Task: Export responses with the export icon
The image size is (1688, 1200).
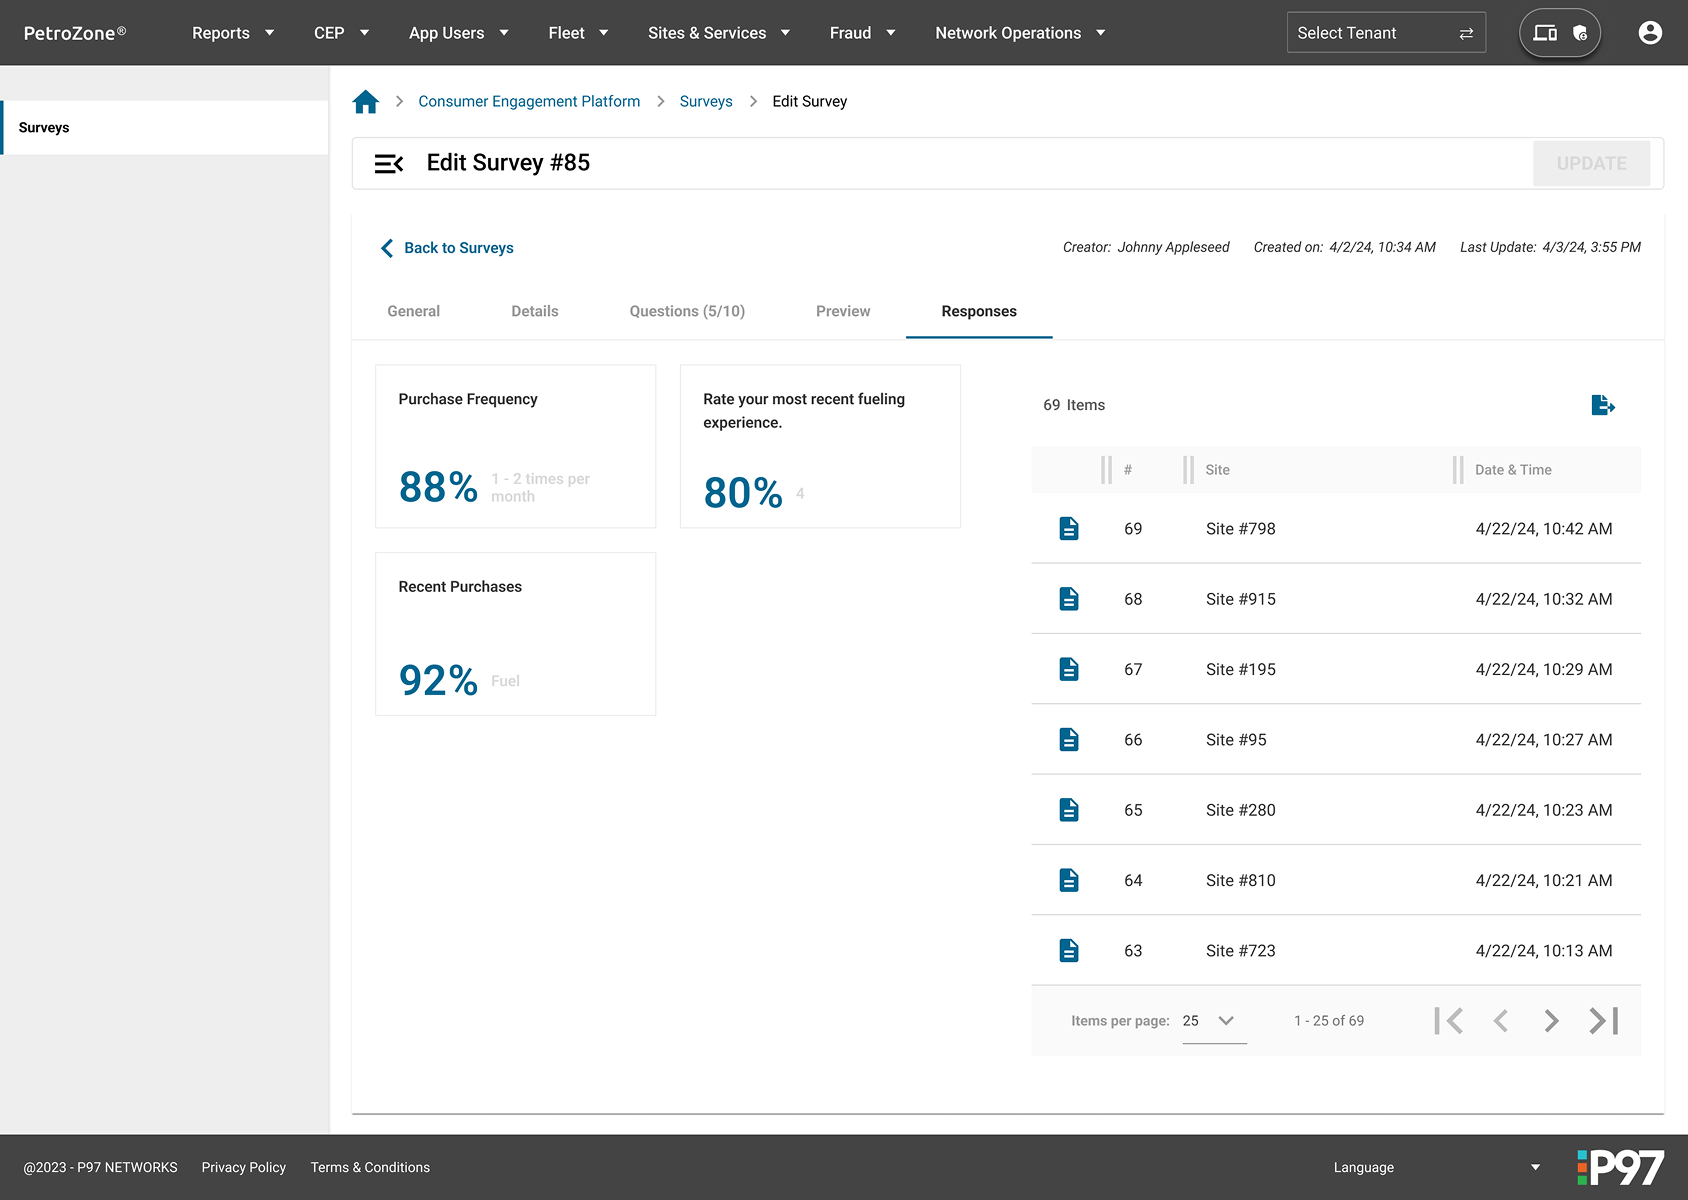Action: (1602, 405)
